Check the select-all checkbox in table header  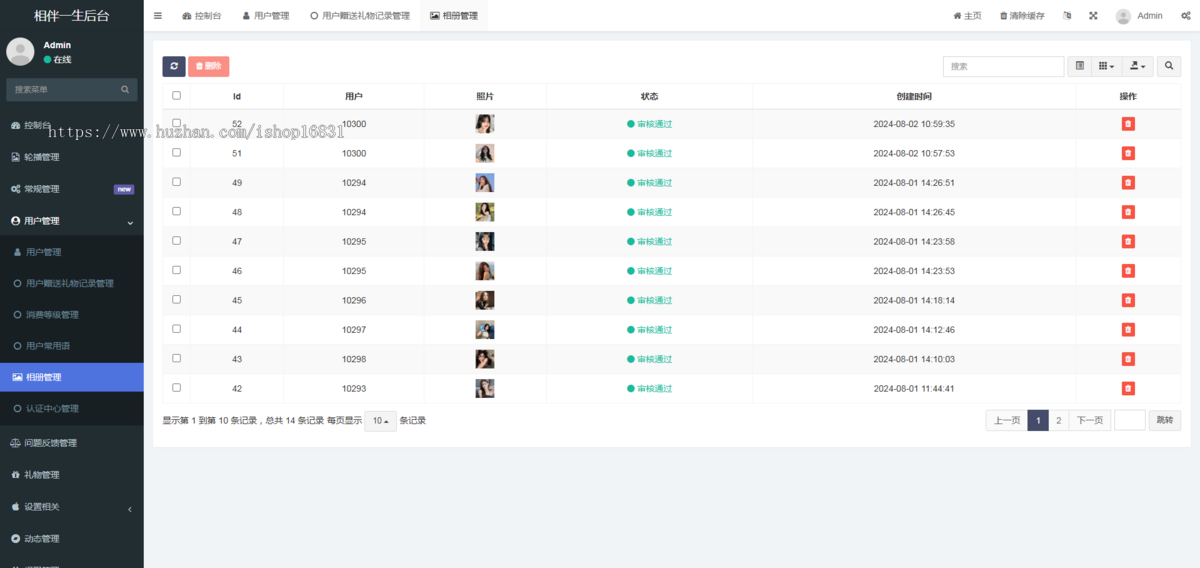(x=177, y=96)
